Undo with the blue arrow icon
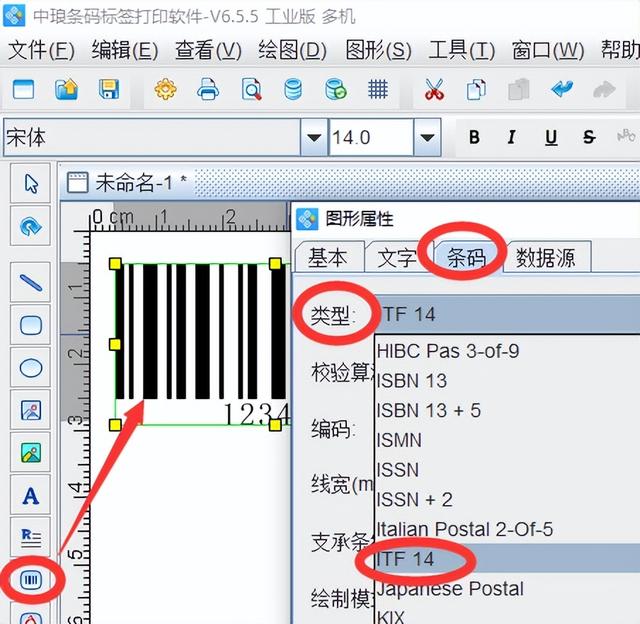This screenshot has height=624, width=640. pos(562,89)
